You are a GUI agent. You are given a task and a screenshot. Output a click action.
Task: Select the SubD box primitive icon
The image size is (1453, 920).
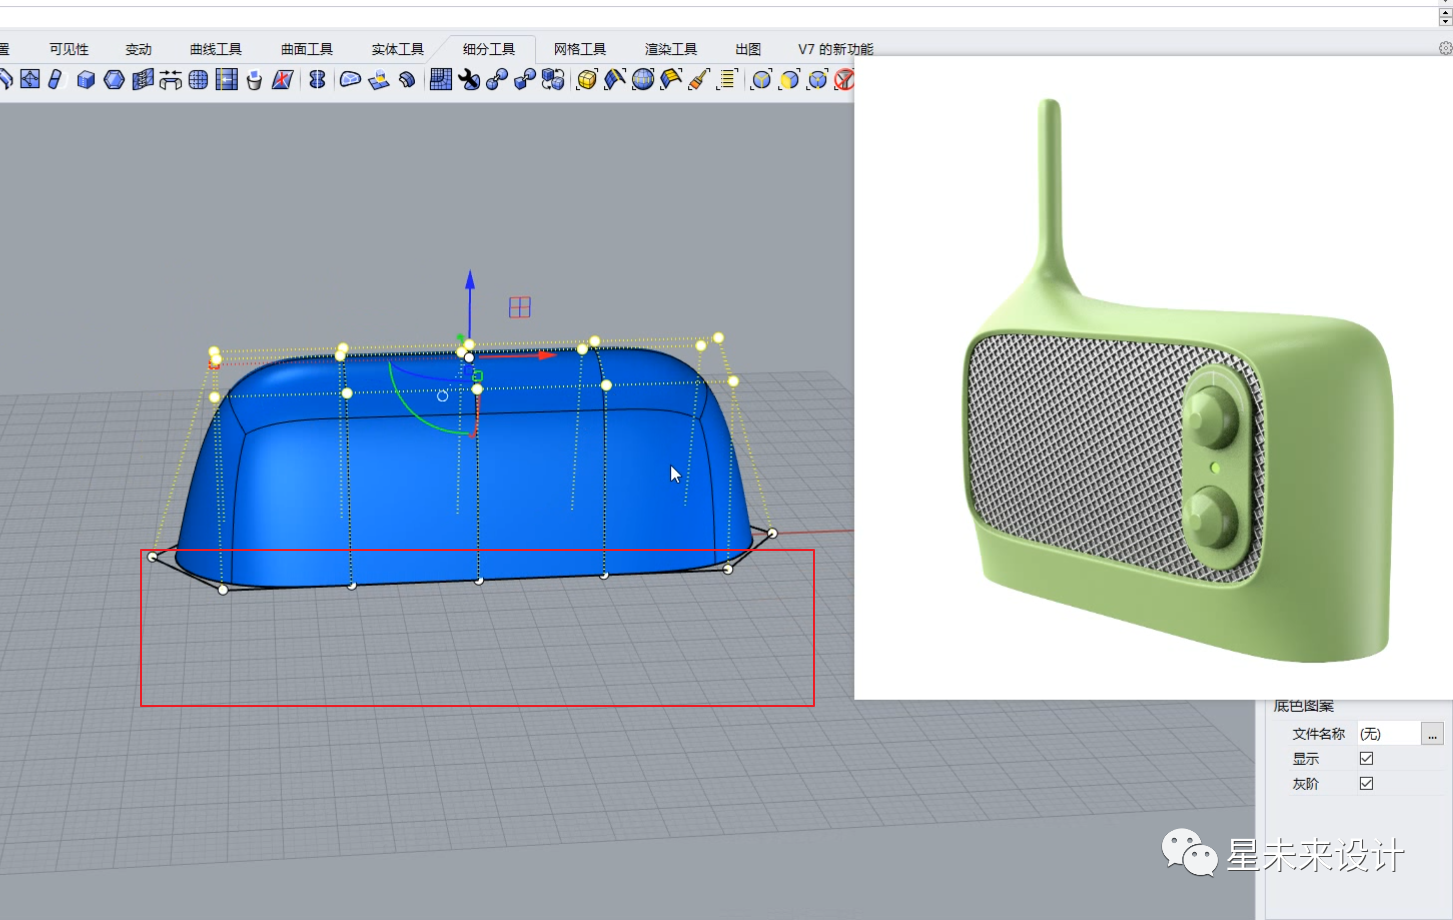pos(86,80)
